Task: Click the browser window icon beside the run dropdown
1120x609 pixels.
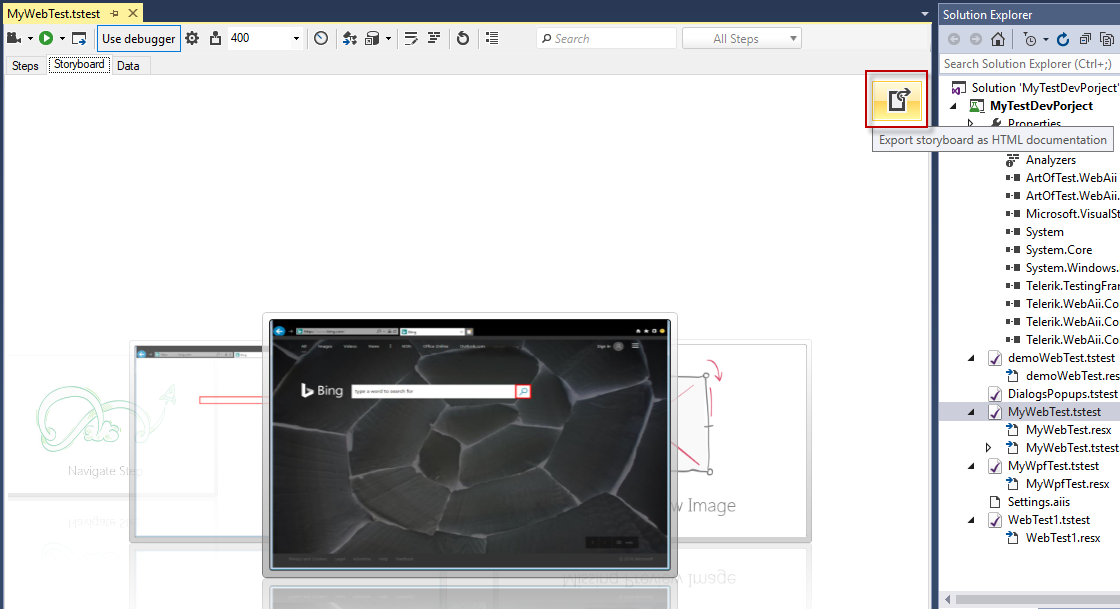Action: click(79, 39)
